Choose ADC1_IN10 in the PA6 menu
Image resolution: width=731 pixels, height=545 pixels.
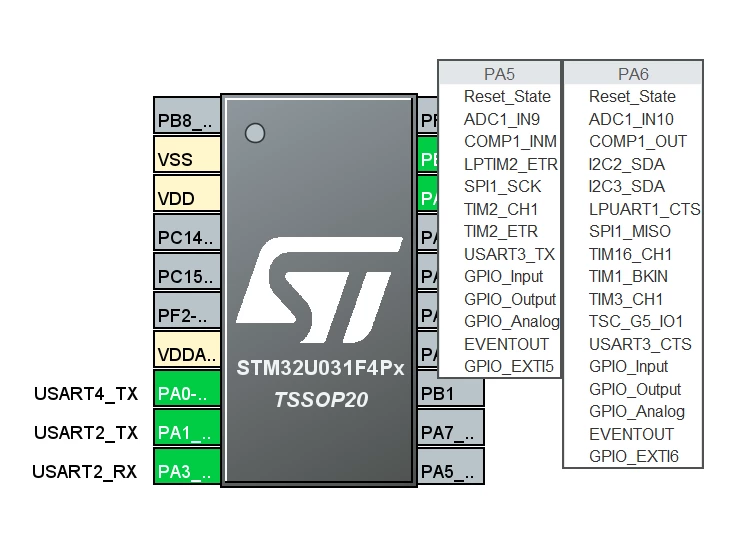click(633, 119)
